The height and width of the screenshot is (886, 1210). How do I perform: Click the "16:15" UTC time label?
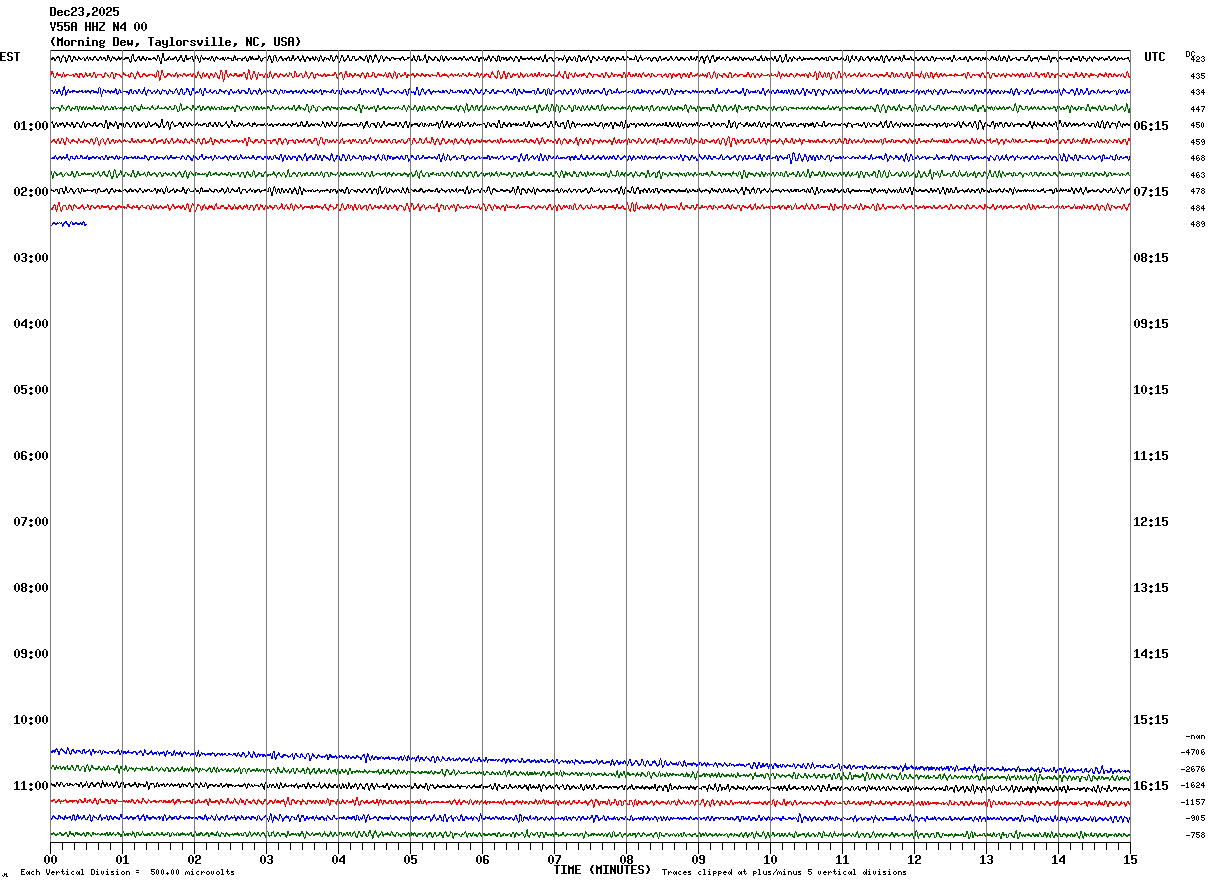tap(1151, 786)
